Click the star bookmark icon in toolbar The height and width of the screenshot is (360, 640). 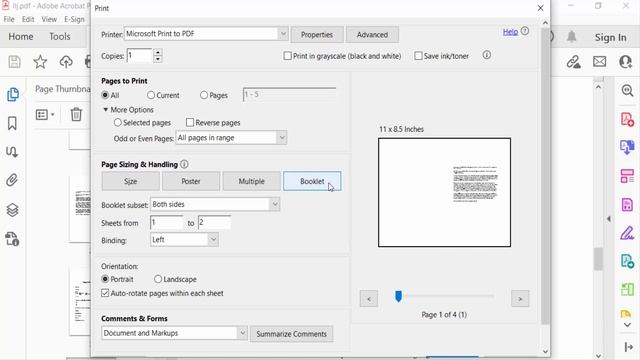pyautogui.click(x=40, y=62)
